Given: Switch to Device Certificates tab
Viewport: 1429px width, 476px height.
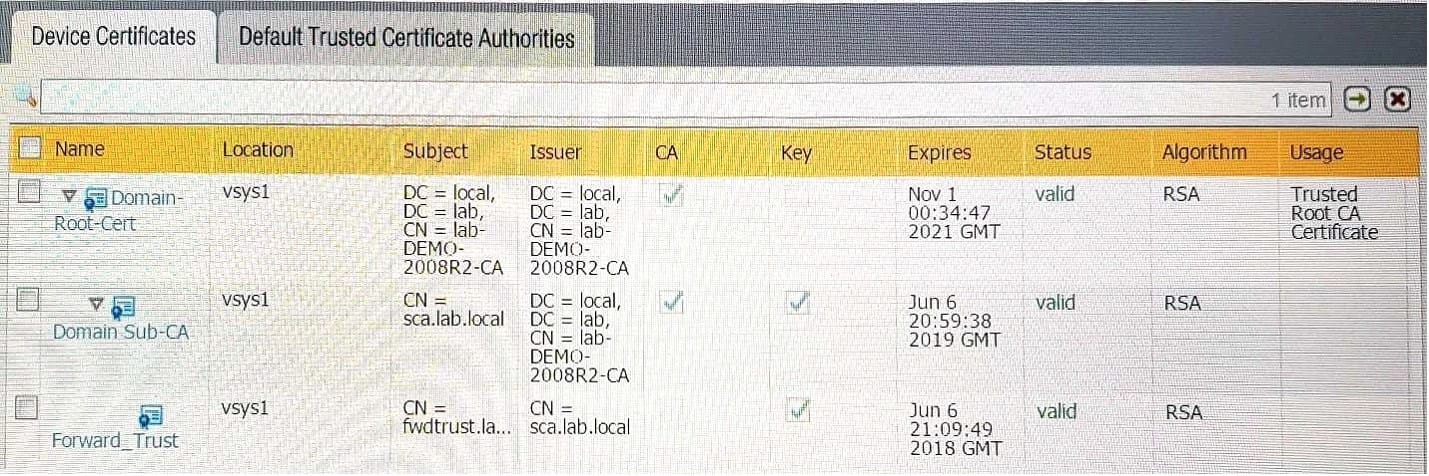Looking at the screenshot, I should (114, 37).
